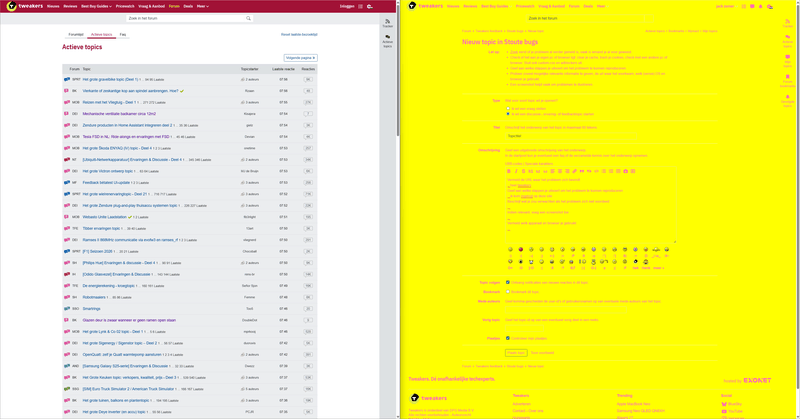Viewport: 800px width, 419px height.
Task: Switch to Actieve topics tab
Action: point(101,35)
